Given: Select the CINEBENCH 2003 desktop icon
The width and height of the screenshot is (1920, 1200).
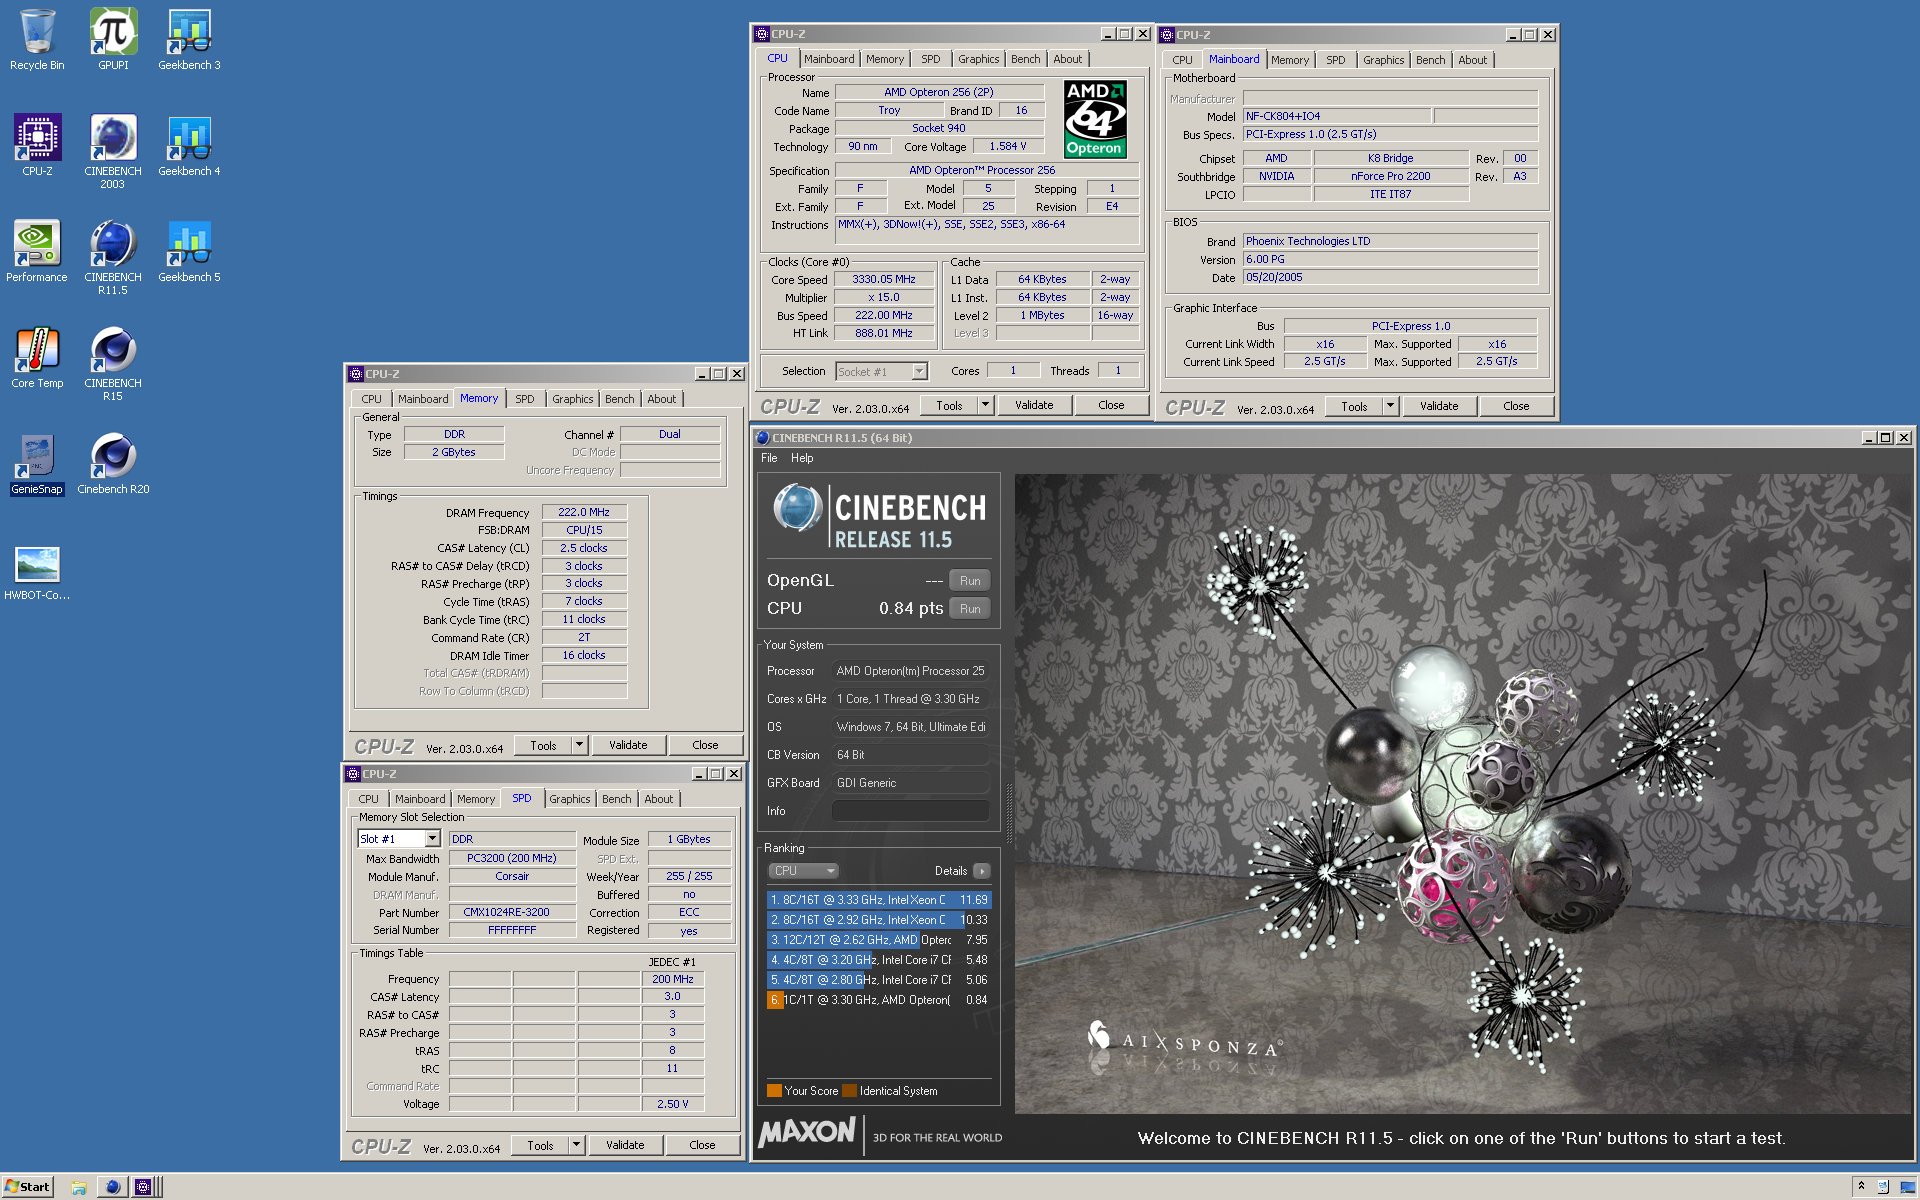Looking at the screenshot, I should pyautogui.click(x=113, y=152).
